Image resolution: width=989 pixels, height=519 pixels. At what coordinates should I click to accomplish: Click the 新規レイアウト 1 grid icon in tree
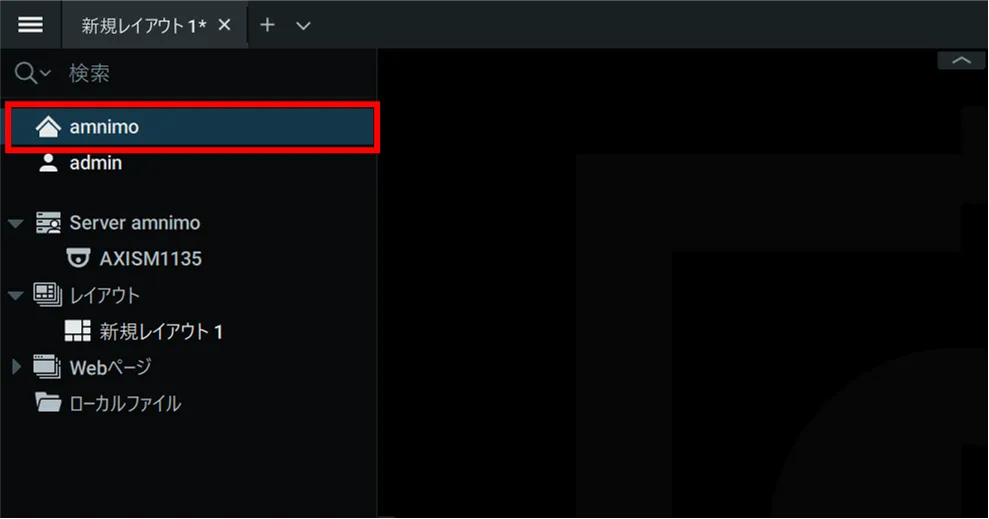point(78,330)
